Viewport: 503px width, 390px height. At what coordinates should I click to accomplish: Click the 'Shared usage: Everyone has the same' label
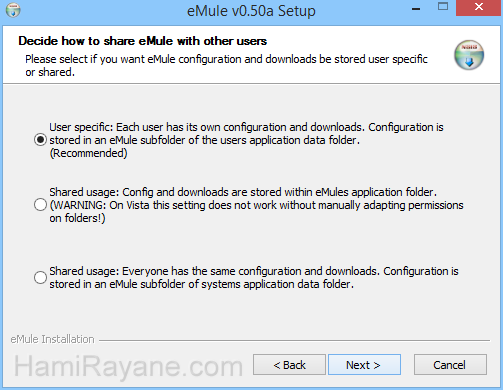tap(254, 277)
